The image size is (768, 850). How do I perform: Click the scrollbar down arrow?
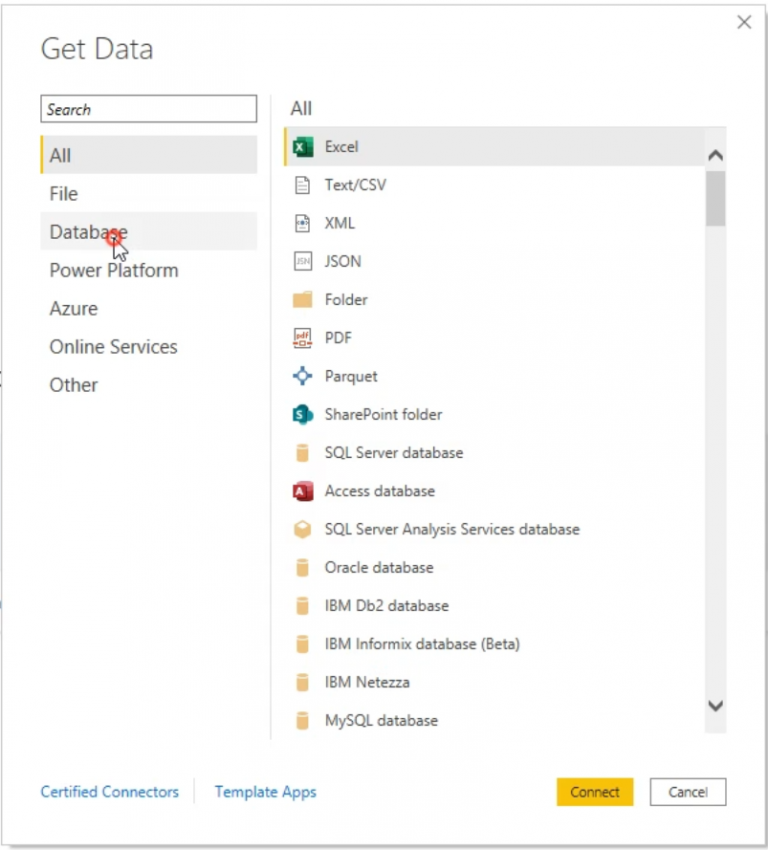coord(716,705)
